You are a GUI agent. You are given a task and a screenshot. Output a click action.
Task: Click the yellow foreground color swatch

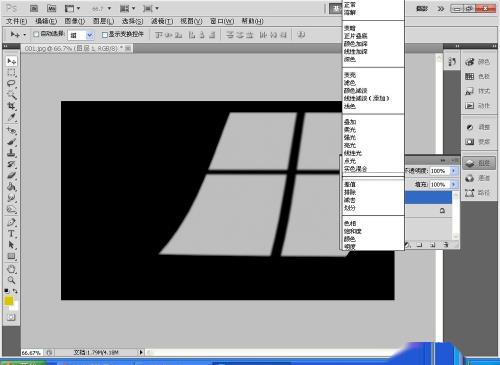[8, 301]
